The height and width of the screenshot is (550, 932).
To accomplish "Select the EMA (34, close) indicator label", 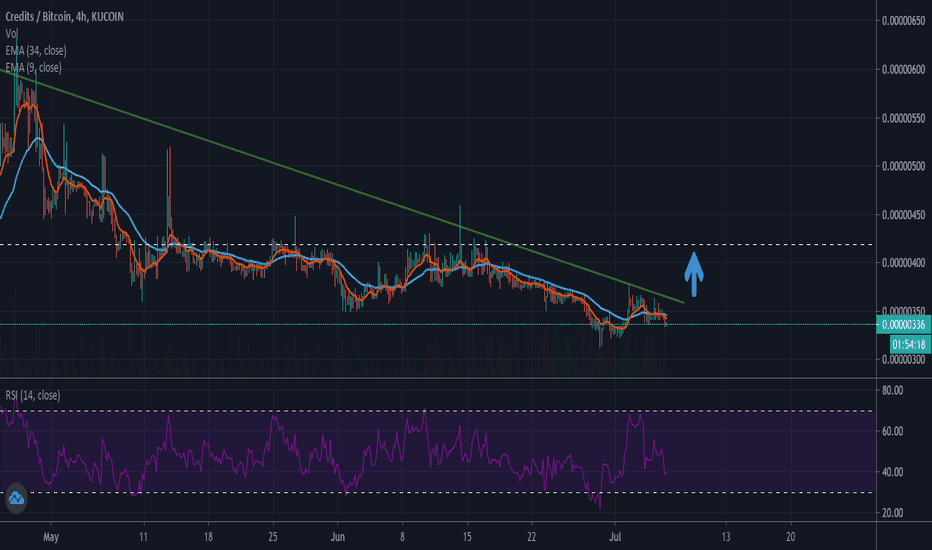I will (x=36, y=51).
